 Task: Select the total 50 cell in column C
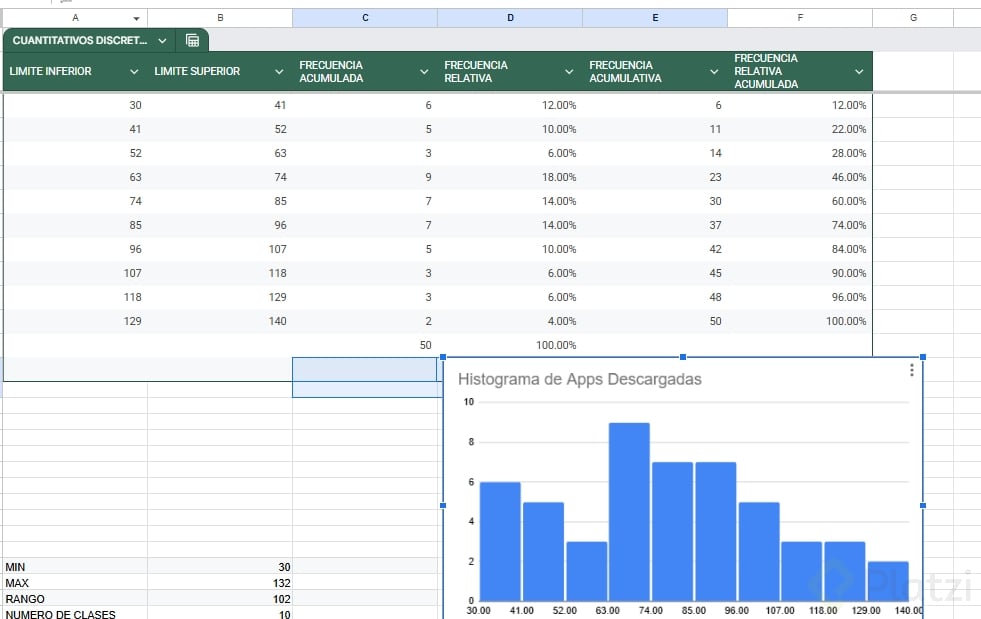365,345
